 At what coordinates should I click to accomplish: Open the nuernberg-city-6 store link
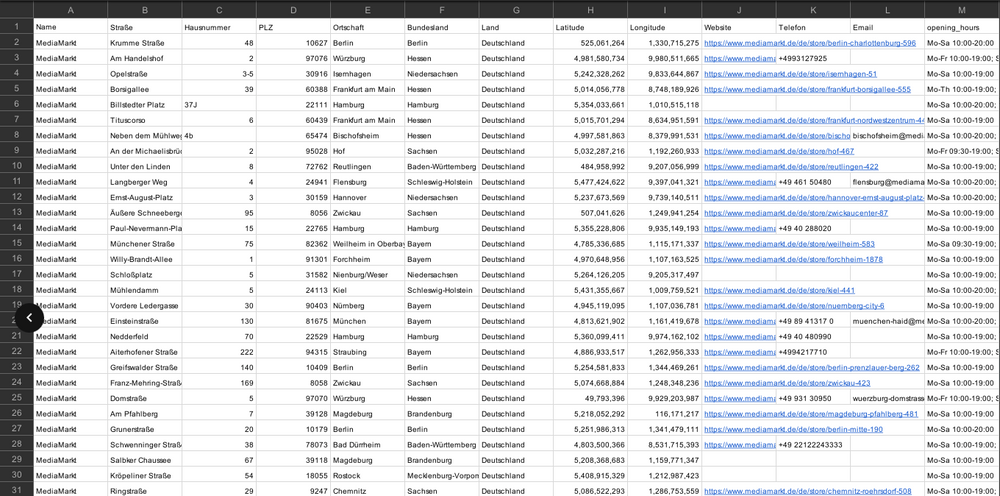(794, 305)
